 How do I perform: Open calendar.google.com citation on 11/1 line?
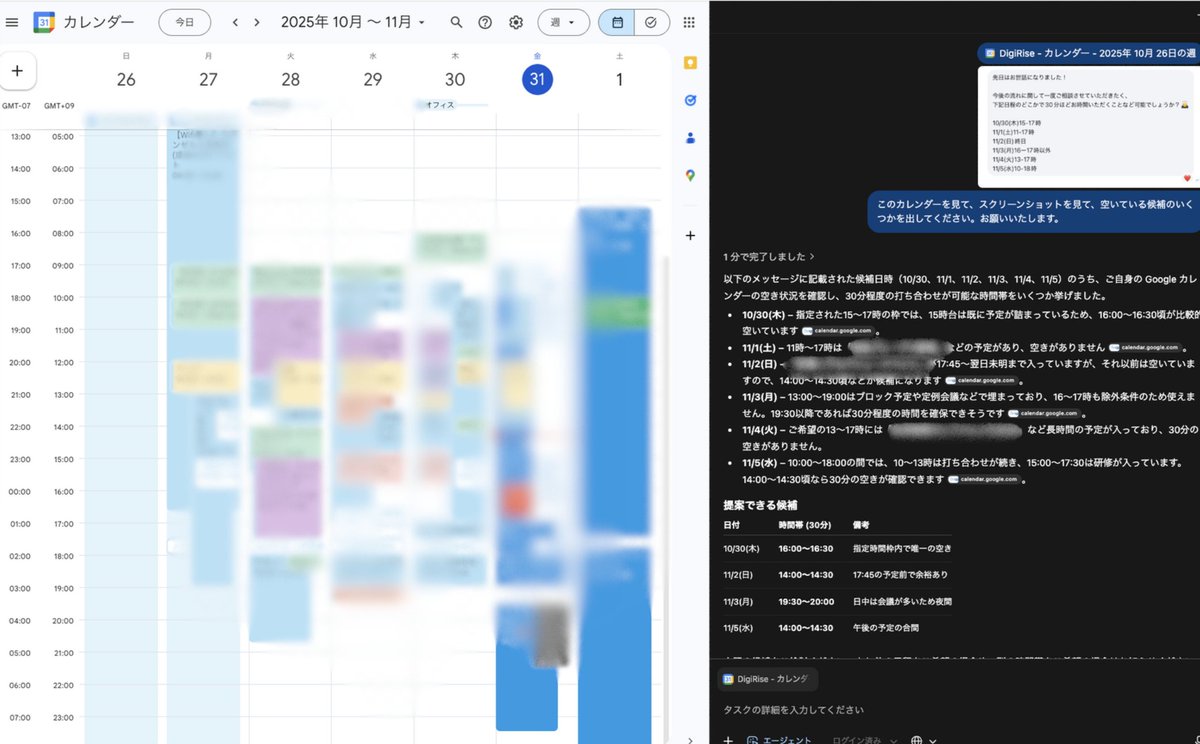pyautogui.click(x=1147, y=347)
